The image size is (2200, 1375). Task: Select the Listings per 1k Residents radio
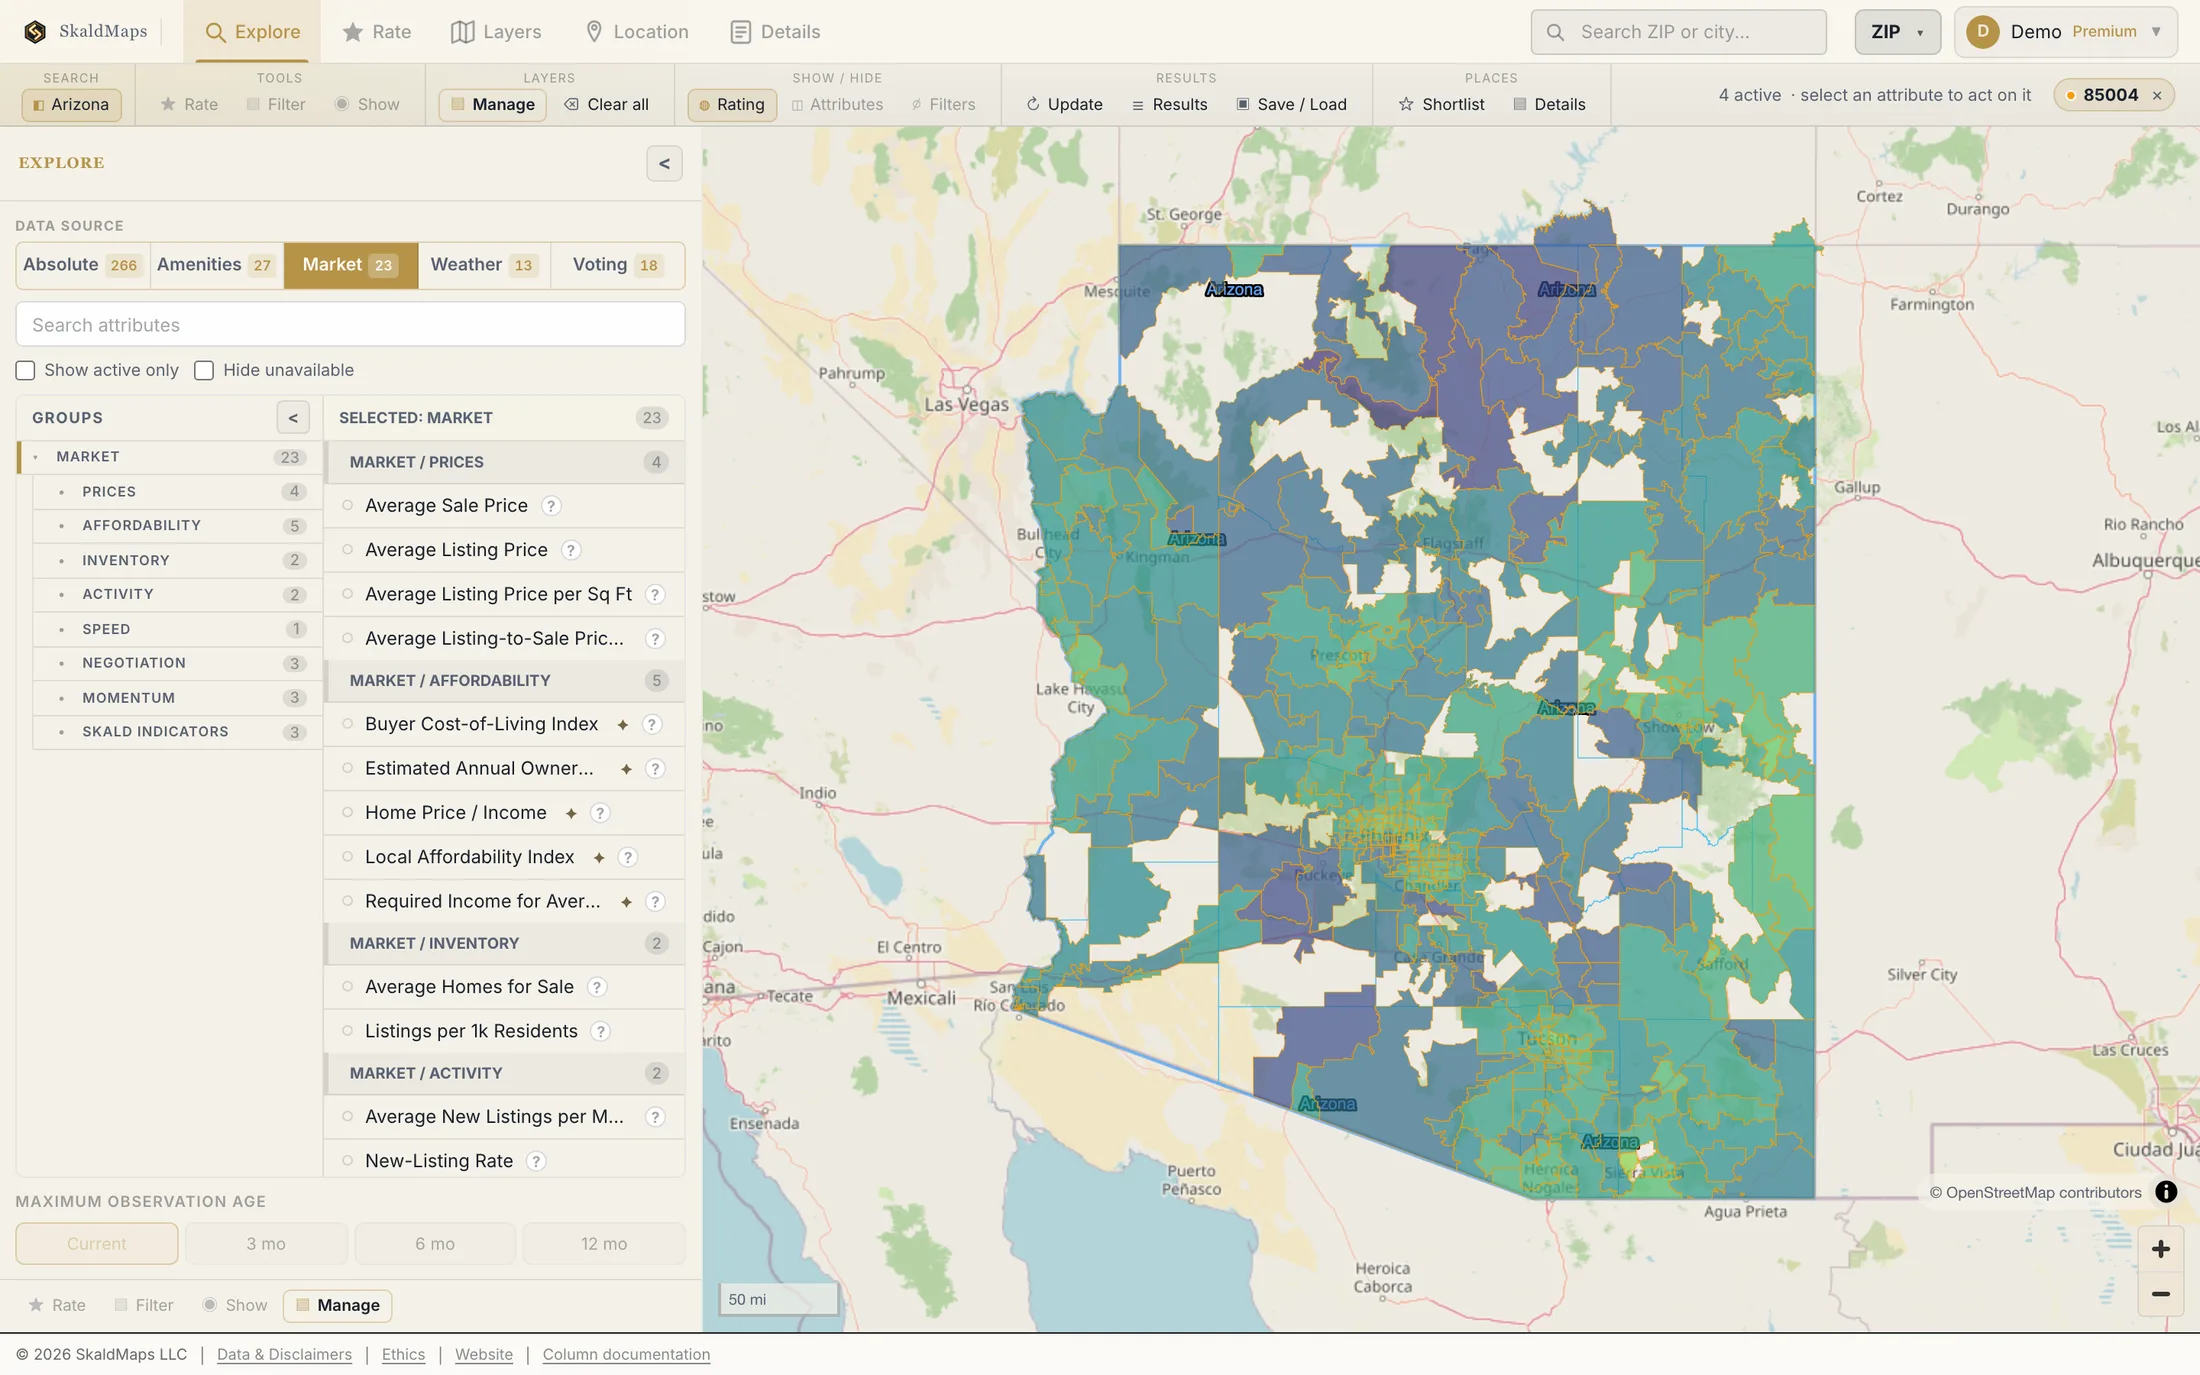pyautogui.click(x=347, y=1031)
